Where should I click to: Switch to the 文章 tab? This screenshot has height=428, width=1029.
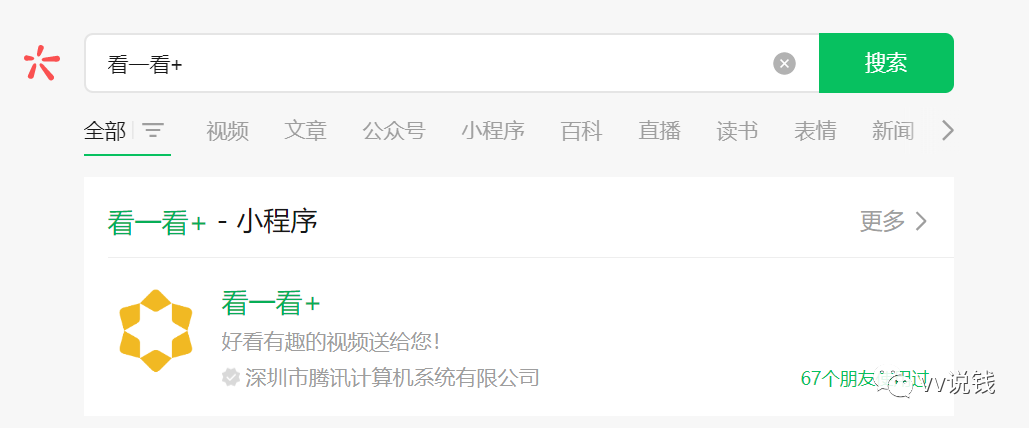point(305,131)
